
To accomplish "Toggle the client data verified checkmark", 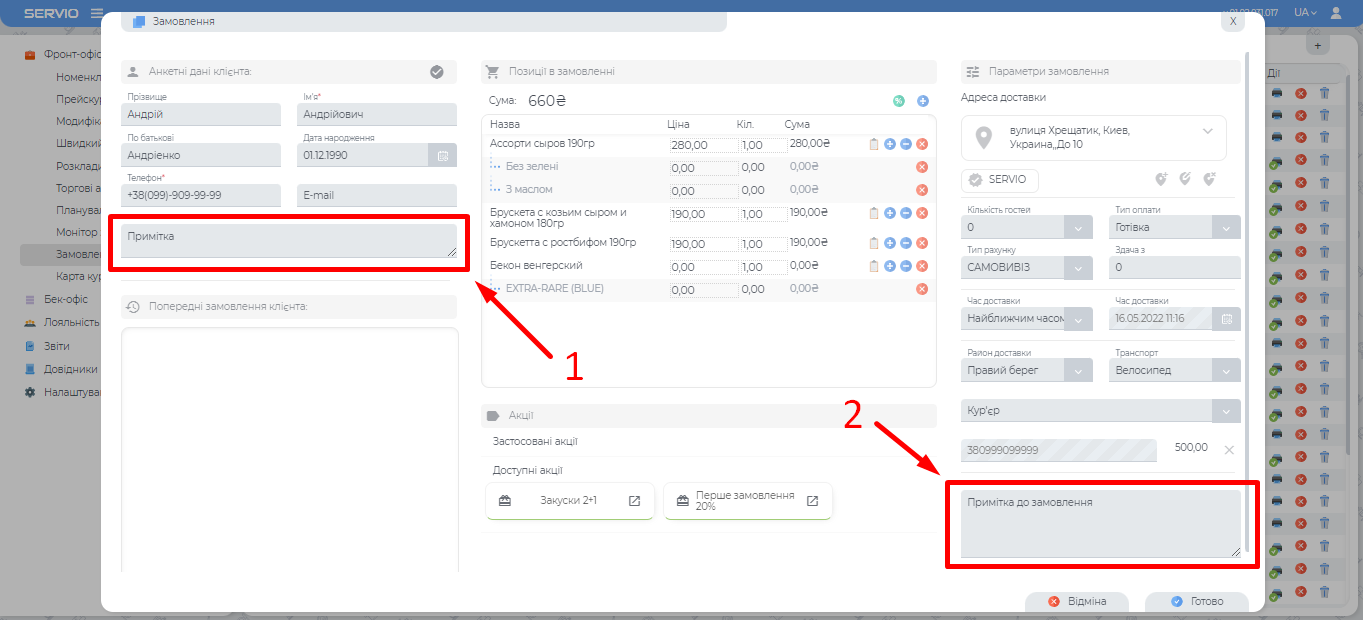I will (436, 72).
